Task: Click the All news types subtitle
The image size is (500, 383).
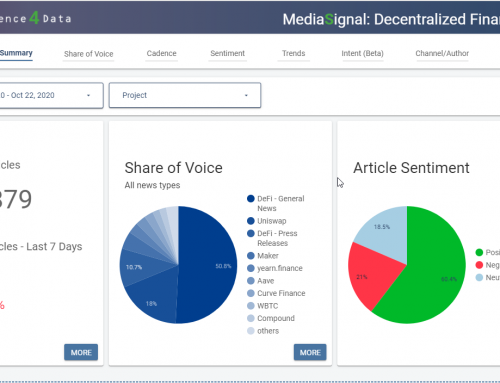Action: [152, 185]
